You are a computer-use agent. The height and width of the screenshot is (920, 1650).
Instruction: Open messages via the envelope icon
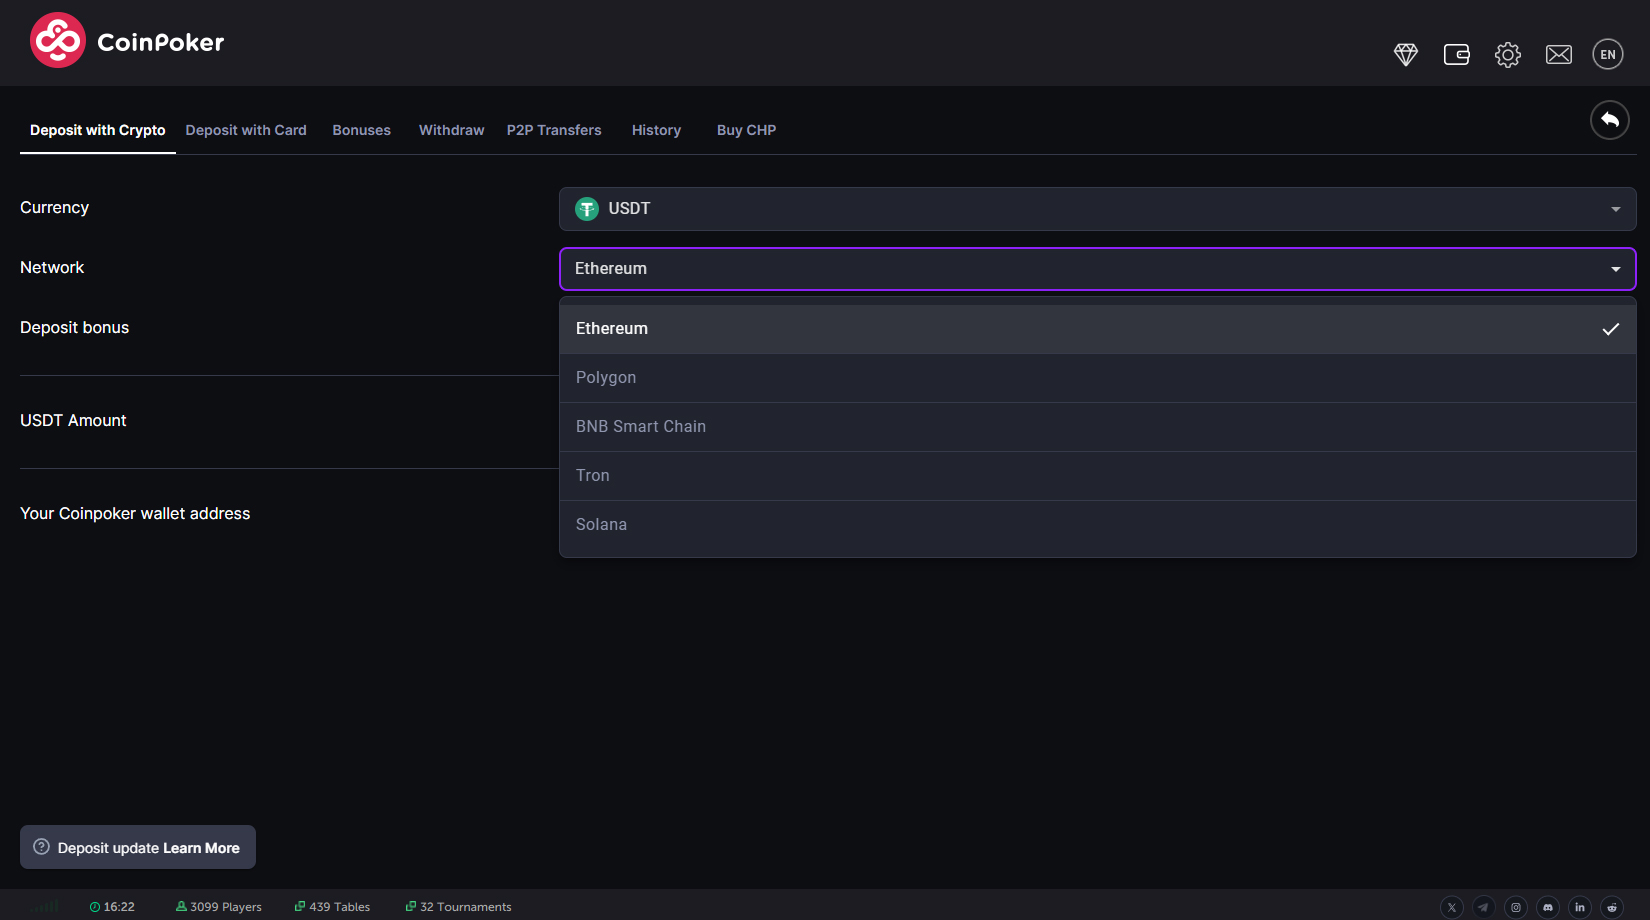(1558, 55)
